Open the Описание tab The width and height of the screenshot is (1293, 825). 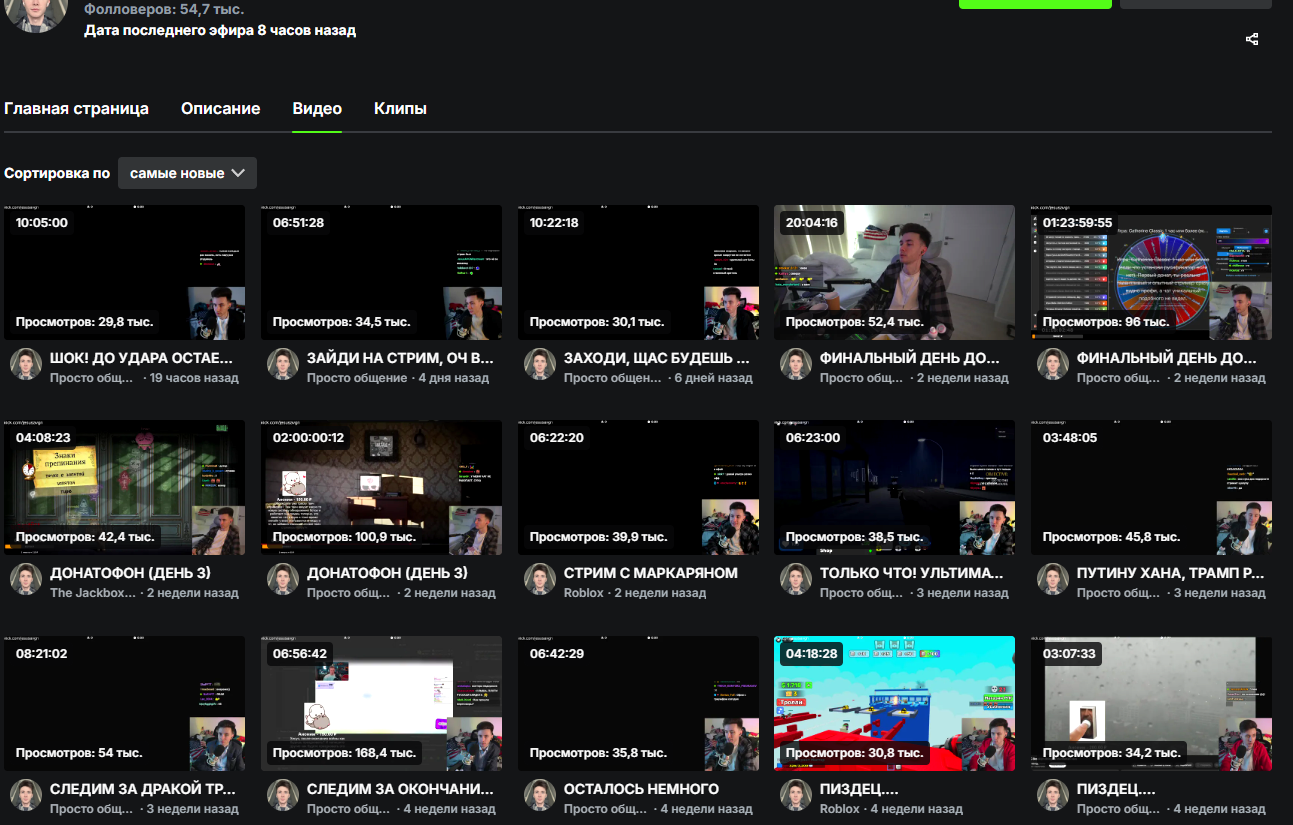[x=221, y=109]
